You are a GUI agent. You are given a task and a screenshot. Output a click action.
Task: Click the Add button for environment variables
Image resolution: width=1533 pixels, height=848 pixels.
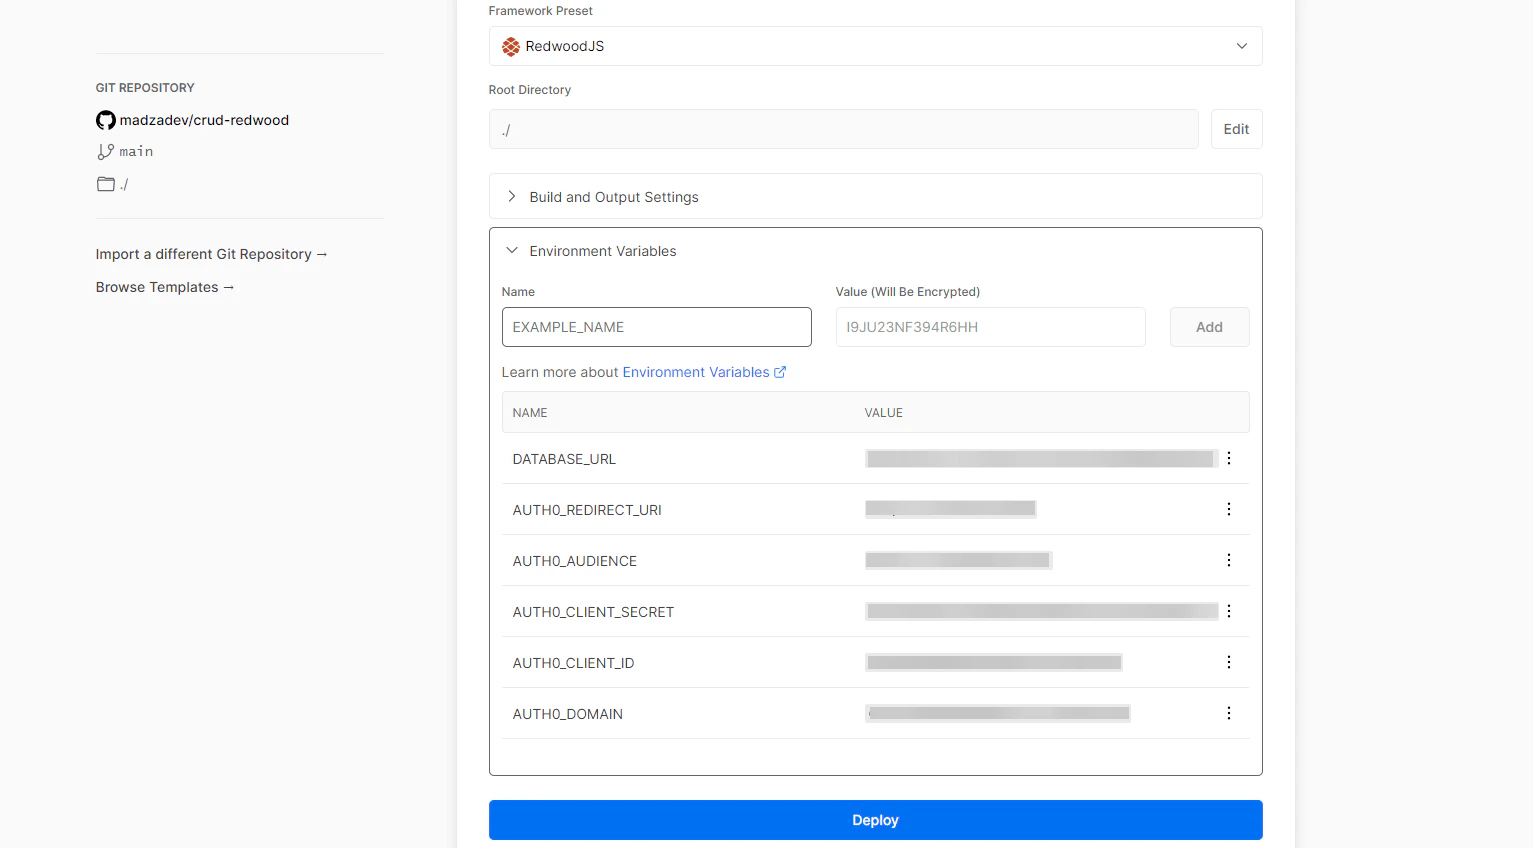click(1209, 327)
